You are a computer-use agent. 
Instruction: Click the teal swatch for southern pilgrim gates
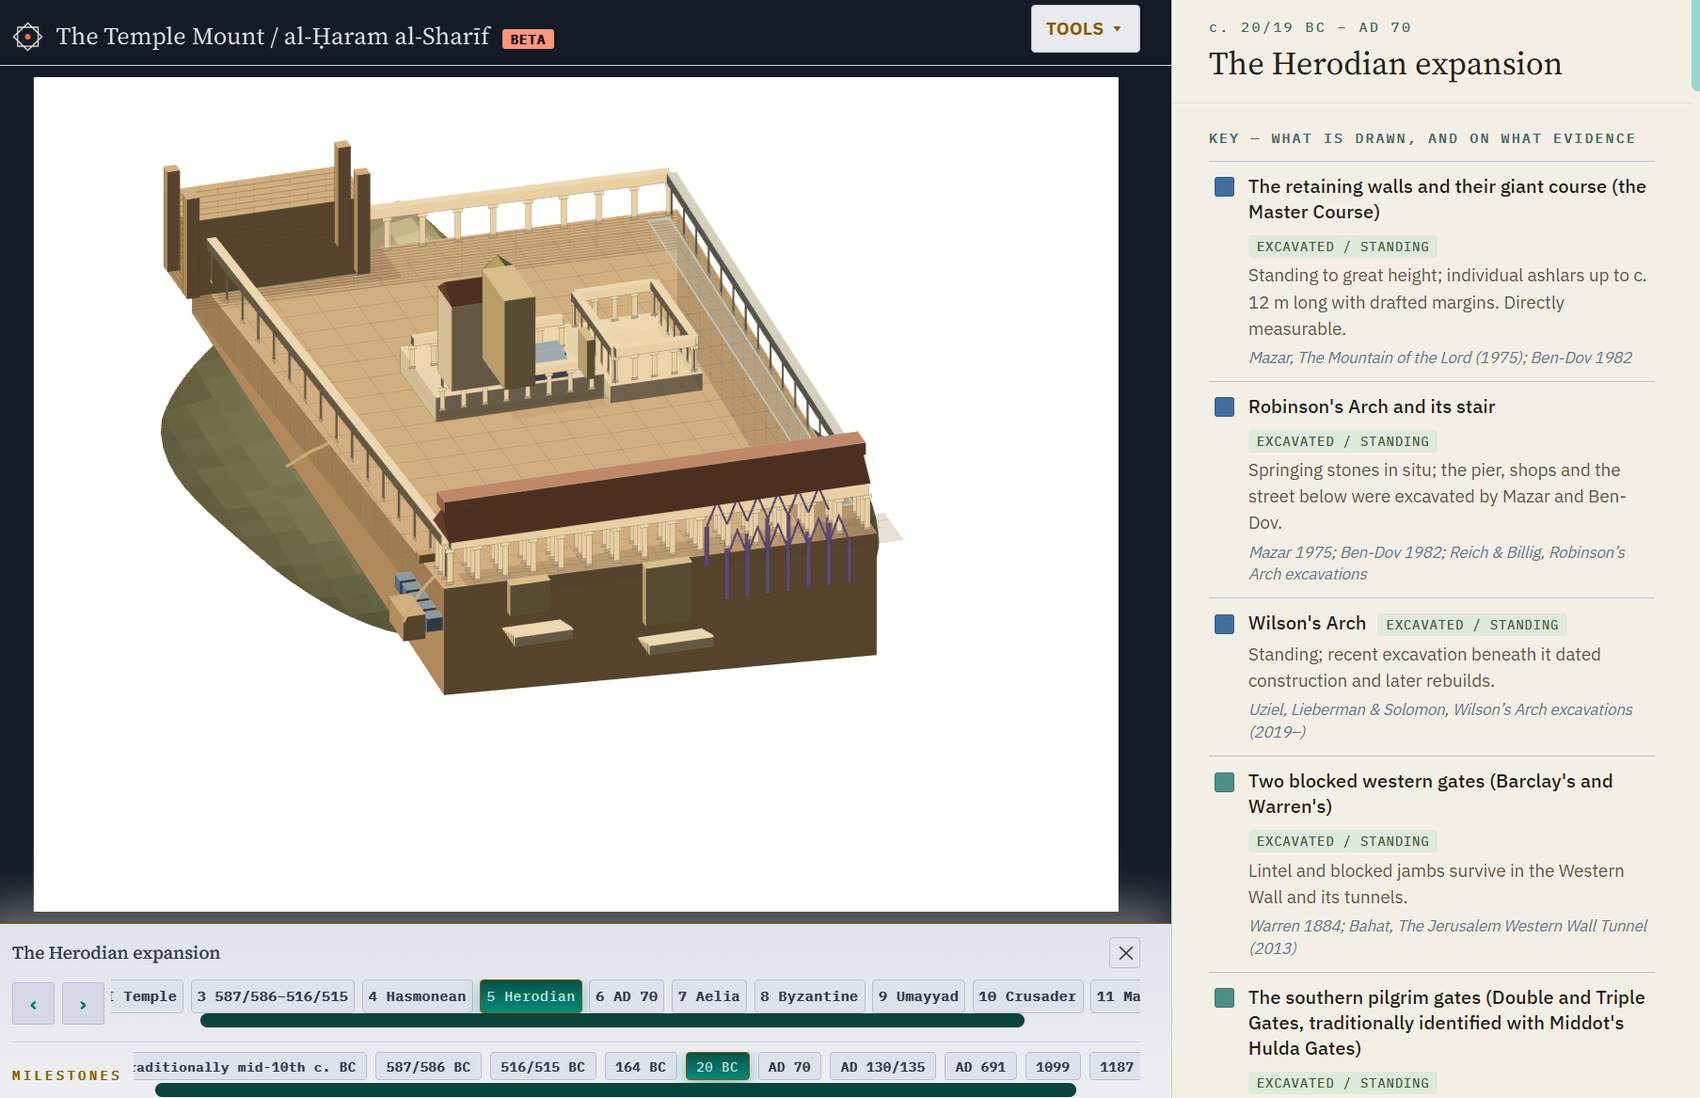coord(1224,998)
